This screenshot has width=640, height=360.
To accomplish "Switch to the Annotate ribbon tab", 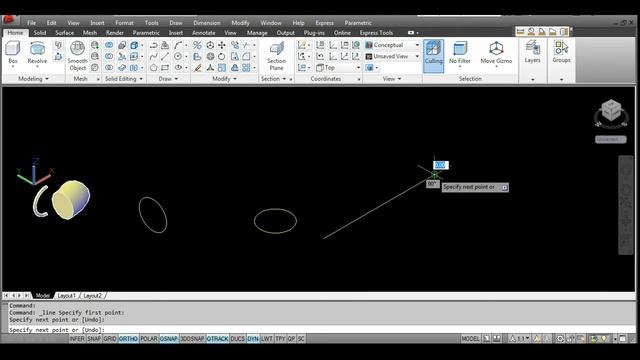I will (203, 33).
